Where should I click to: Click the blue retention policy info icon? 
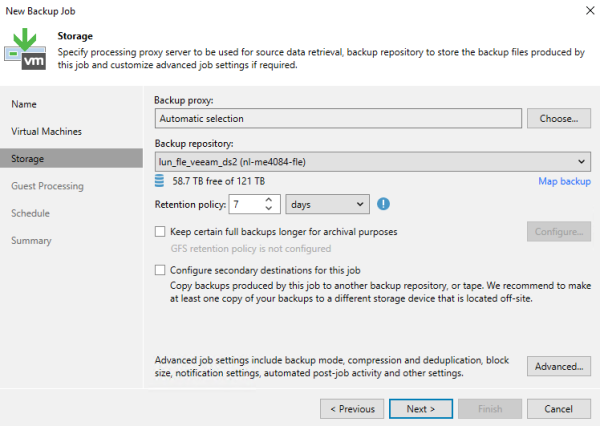(383, 204)
